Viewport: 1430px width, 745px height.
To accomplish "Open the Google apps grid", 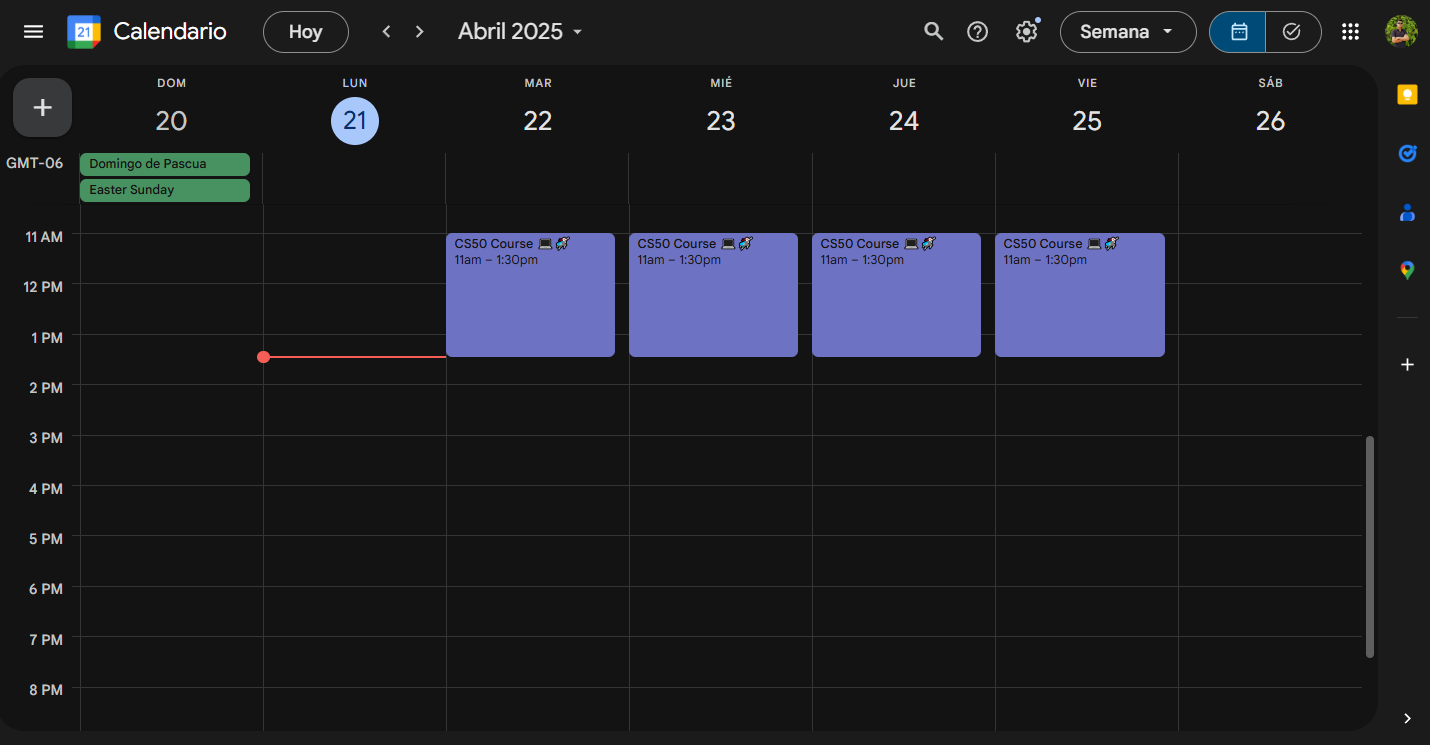I will tap(1350, 32).
